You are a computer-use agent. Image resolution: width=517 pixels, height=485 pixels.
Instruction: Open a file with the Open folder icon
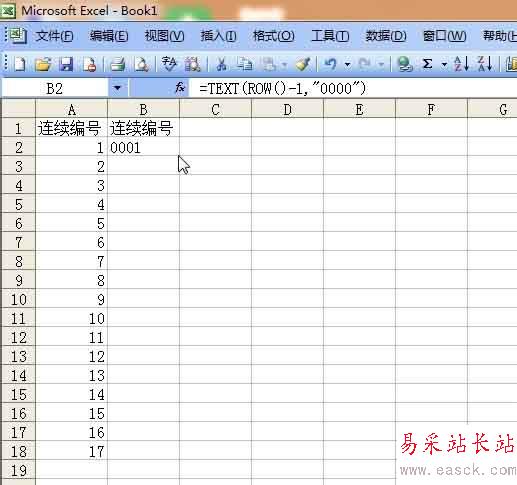coord(43,64)
